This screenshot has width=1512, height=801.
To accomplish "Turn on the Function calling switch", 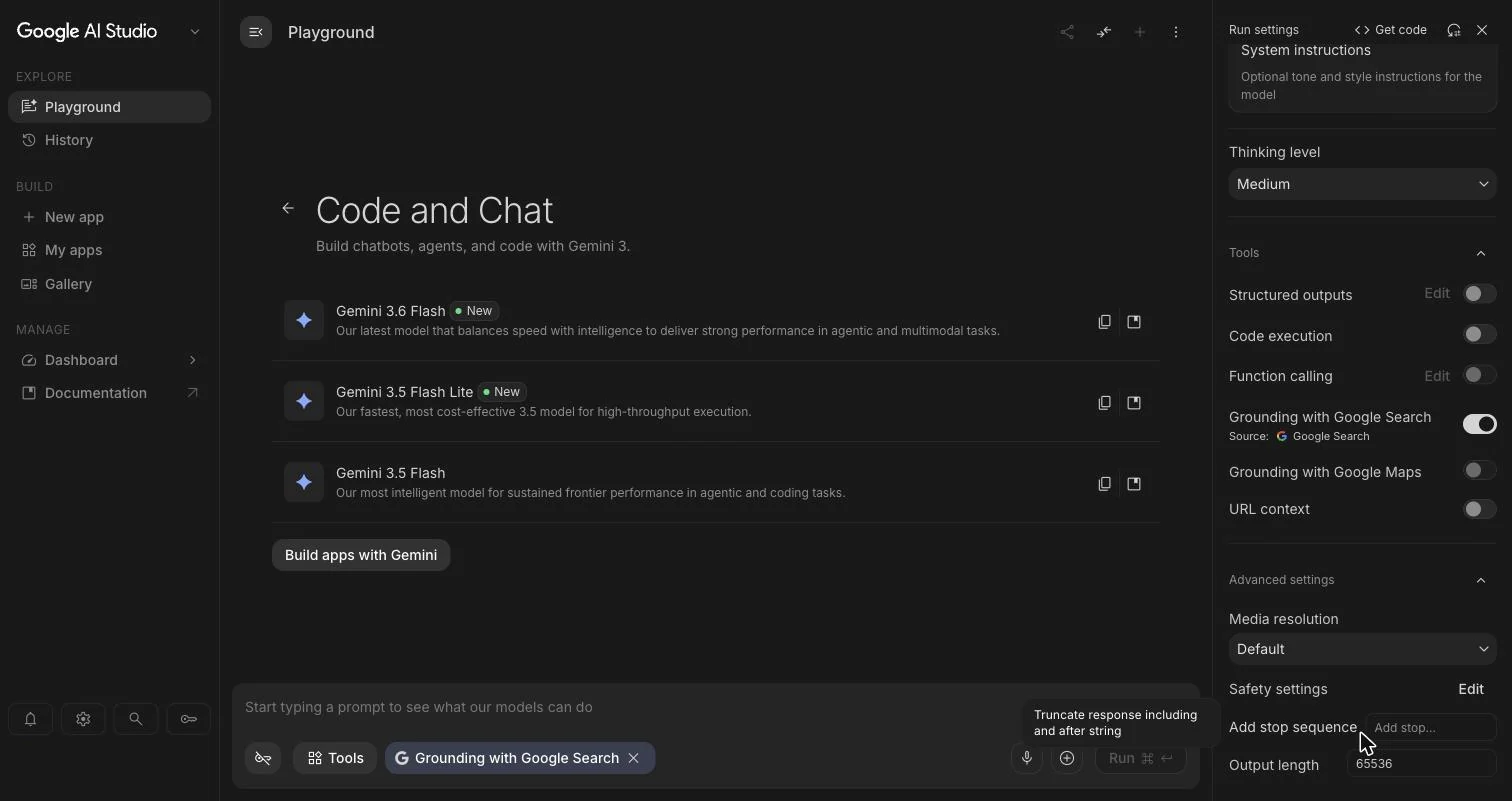I will click(x=1479, y=375).
